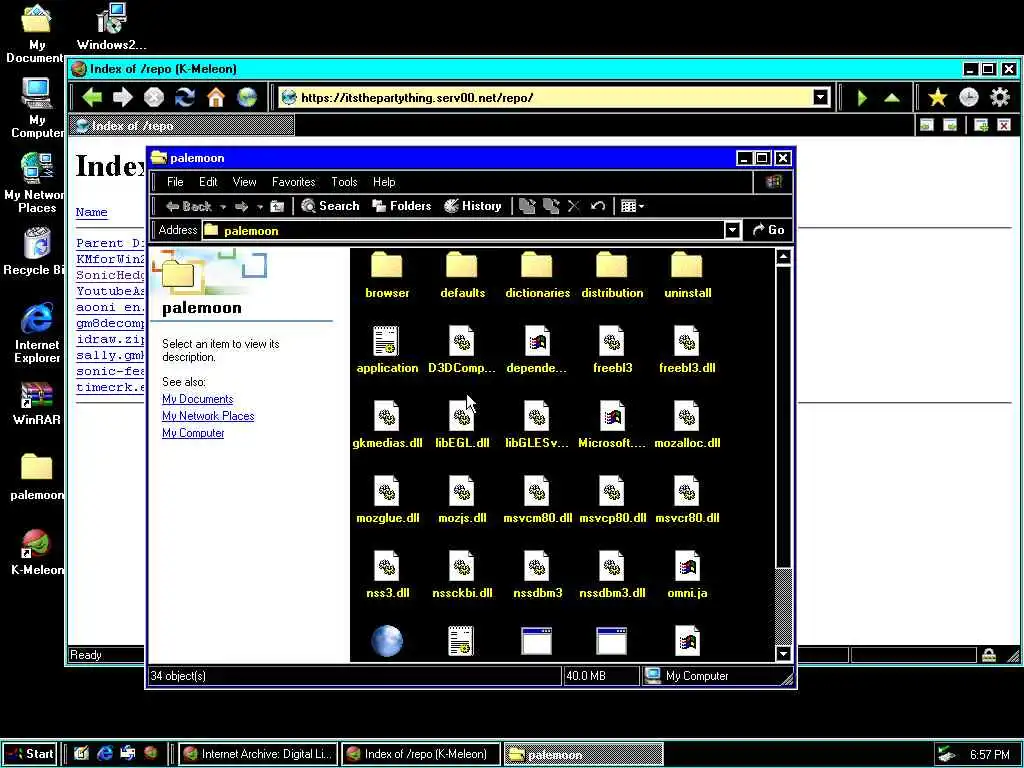Click the Move To toolbar icon
The image size is (1024, 768).
click(x=527, y=206)
